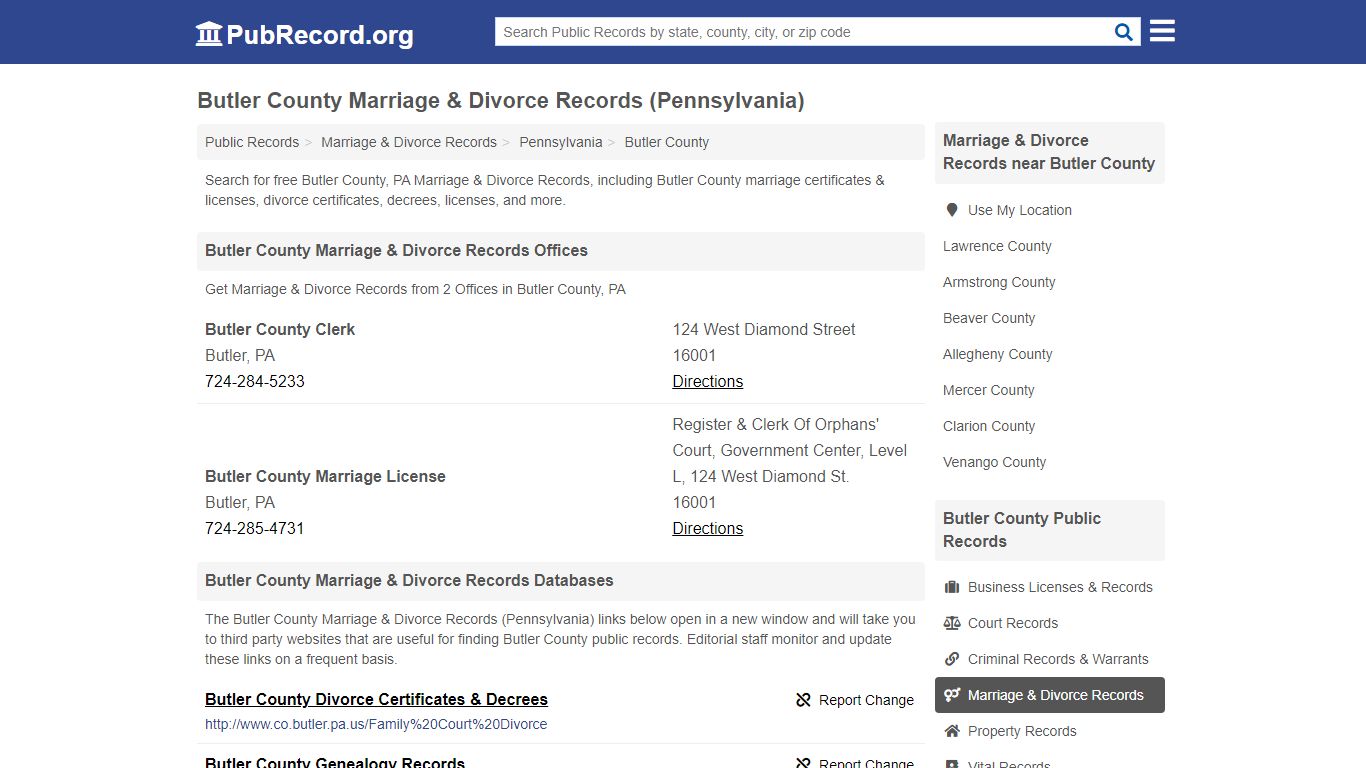
Task: Open Butler County Genealogy Records link
Action: (x=335, y=762)
